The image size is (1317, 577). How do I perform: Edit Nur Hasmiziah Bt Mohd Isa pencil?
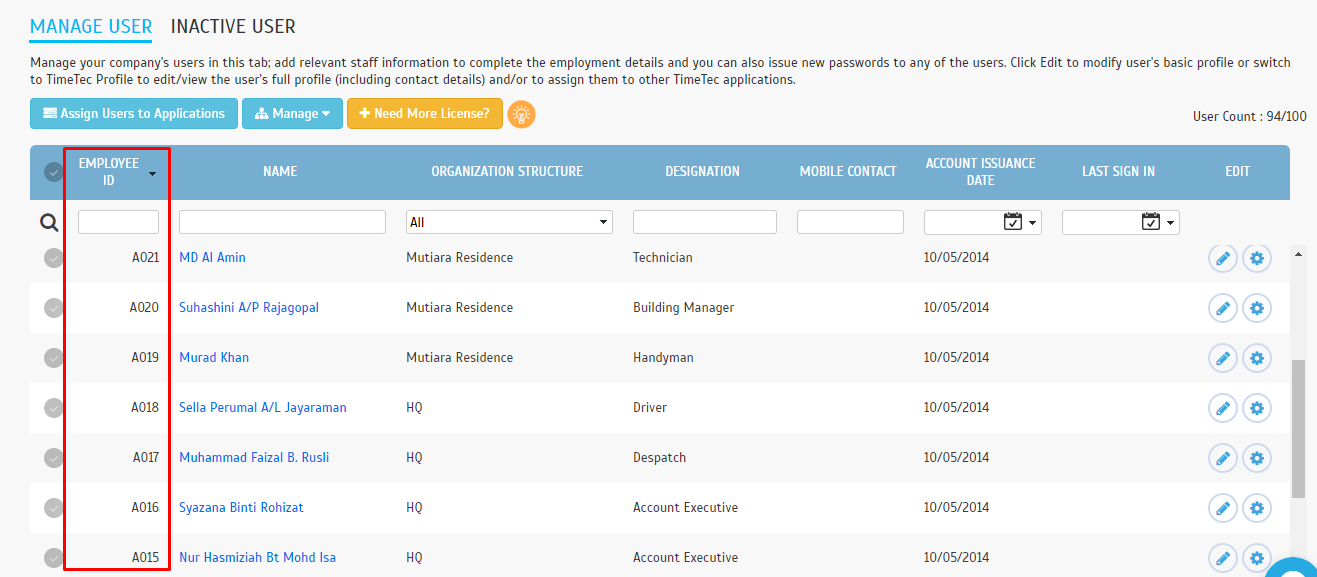[x=1222, y=558]
